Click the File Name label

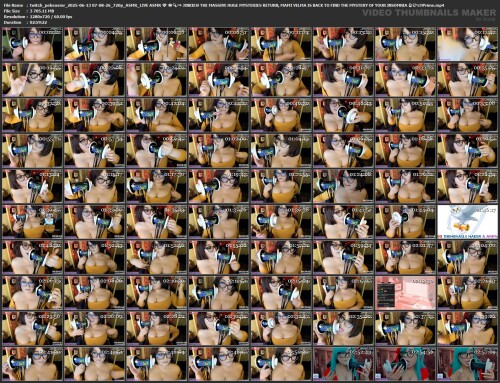point(13,5)
